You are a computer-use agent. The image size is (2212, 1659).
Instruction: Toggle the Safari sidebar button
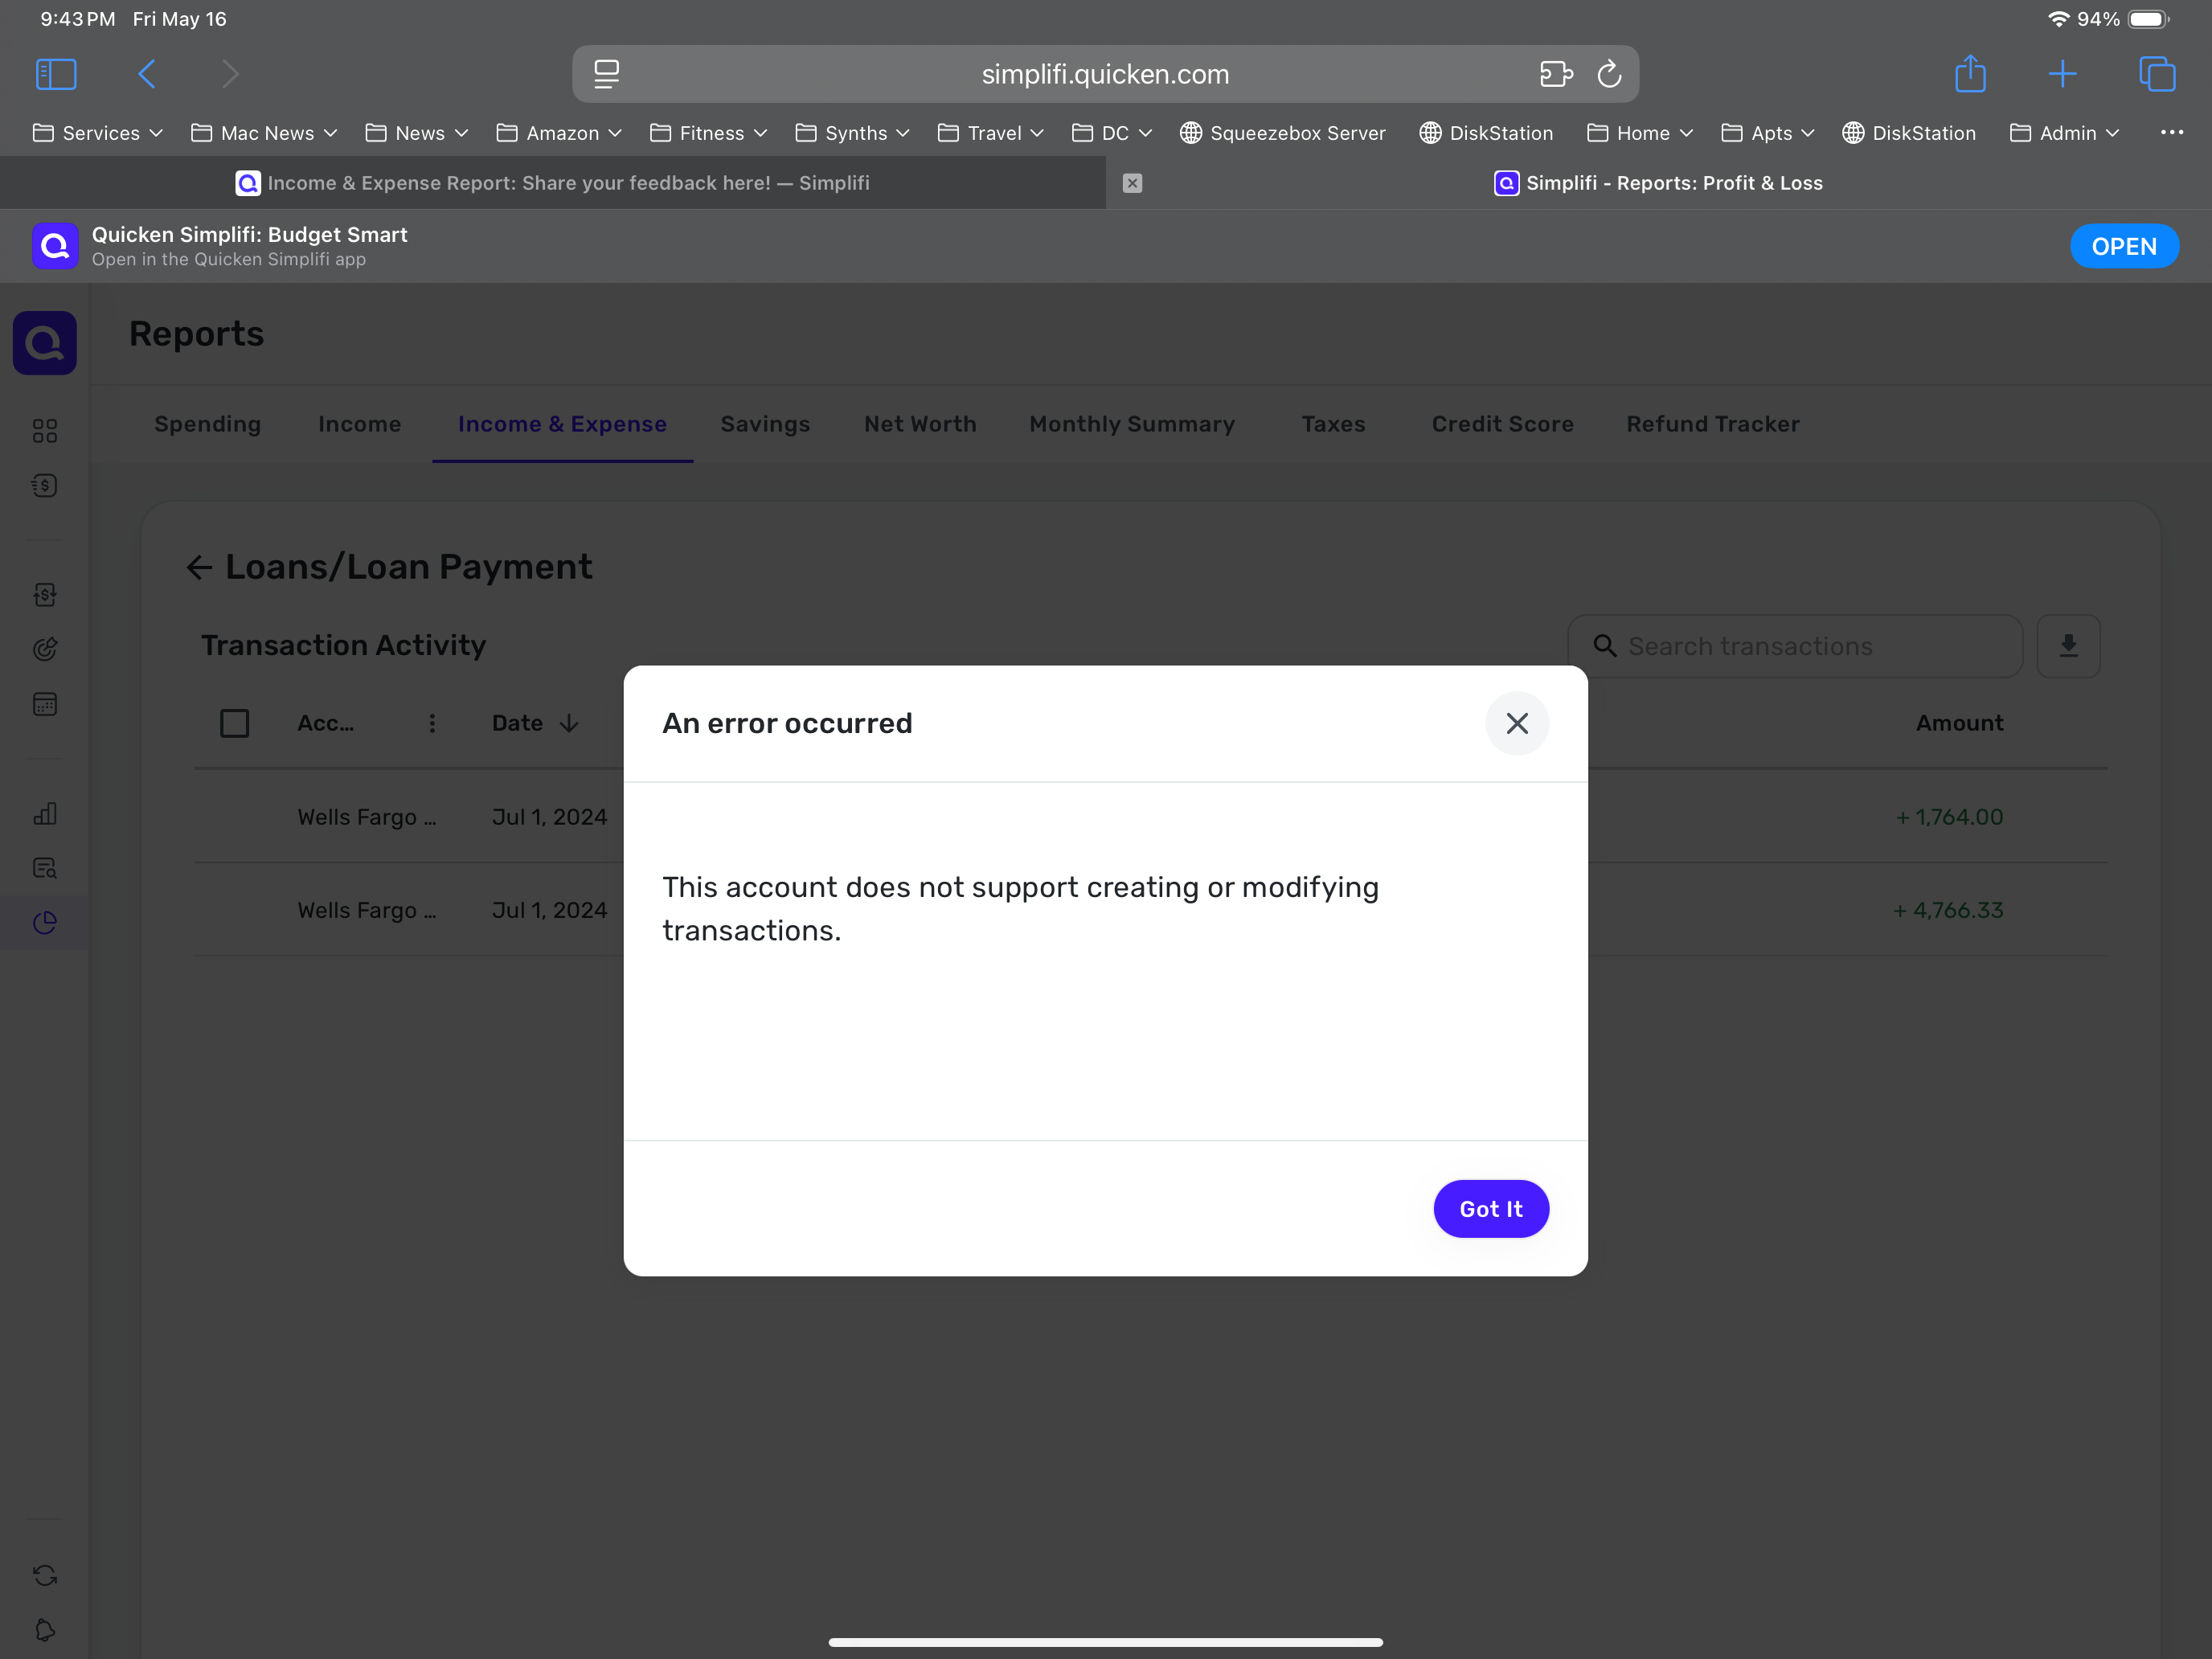pos(56,74)
